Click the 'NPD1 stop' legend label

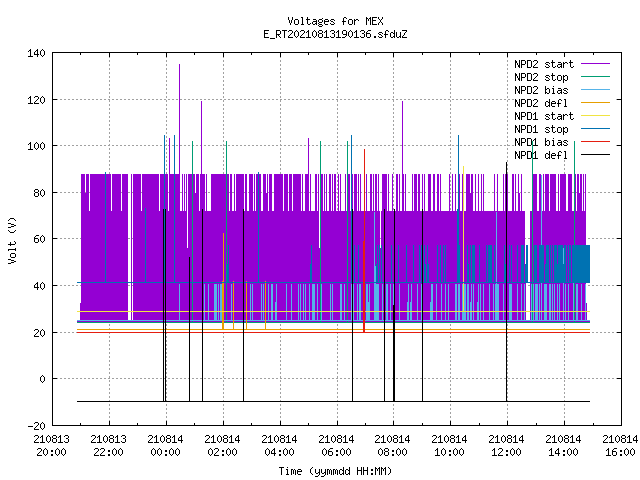pos(541,129)
